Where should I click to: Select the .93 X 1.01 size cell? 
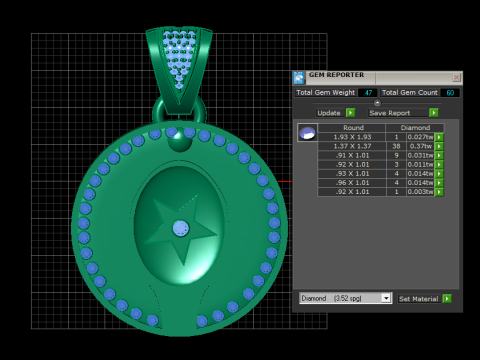(x=352, y=174)
